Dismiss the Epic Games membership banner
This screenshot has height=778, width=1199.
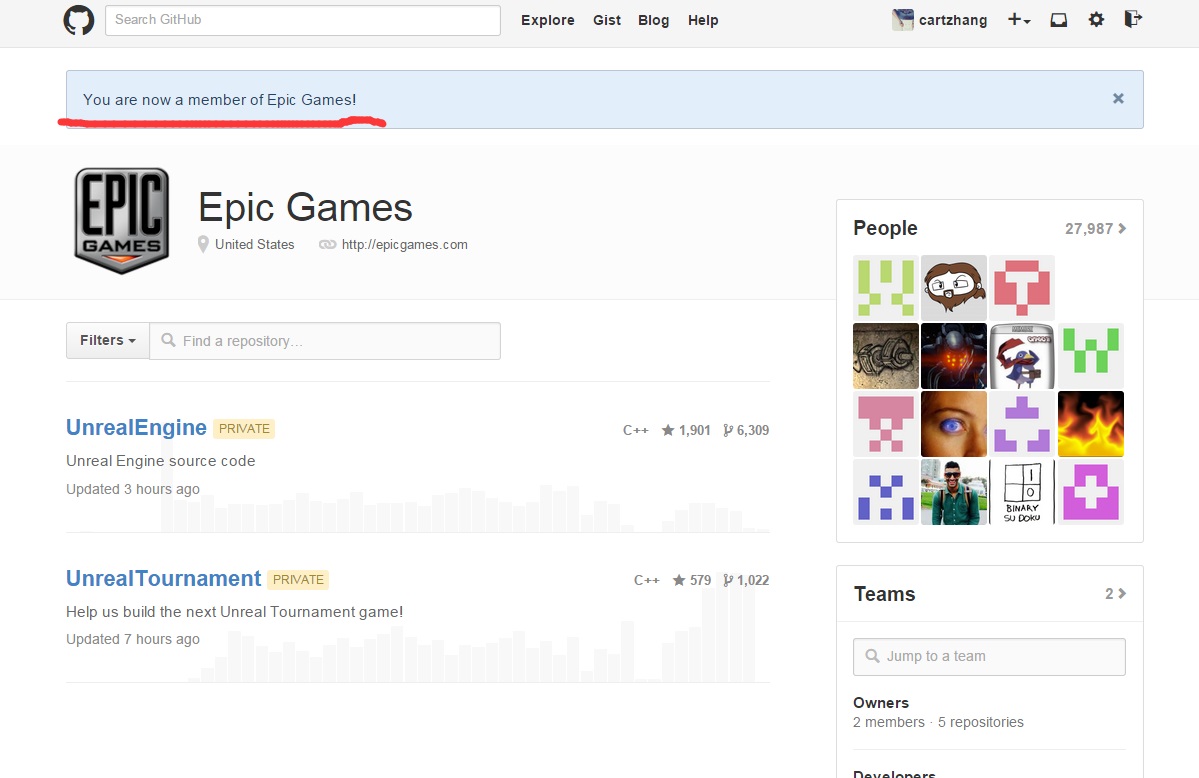(1118, 98)
